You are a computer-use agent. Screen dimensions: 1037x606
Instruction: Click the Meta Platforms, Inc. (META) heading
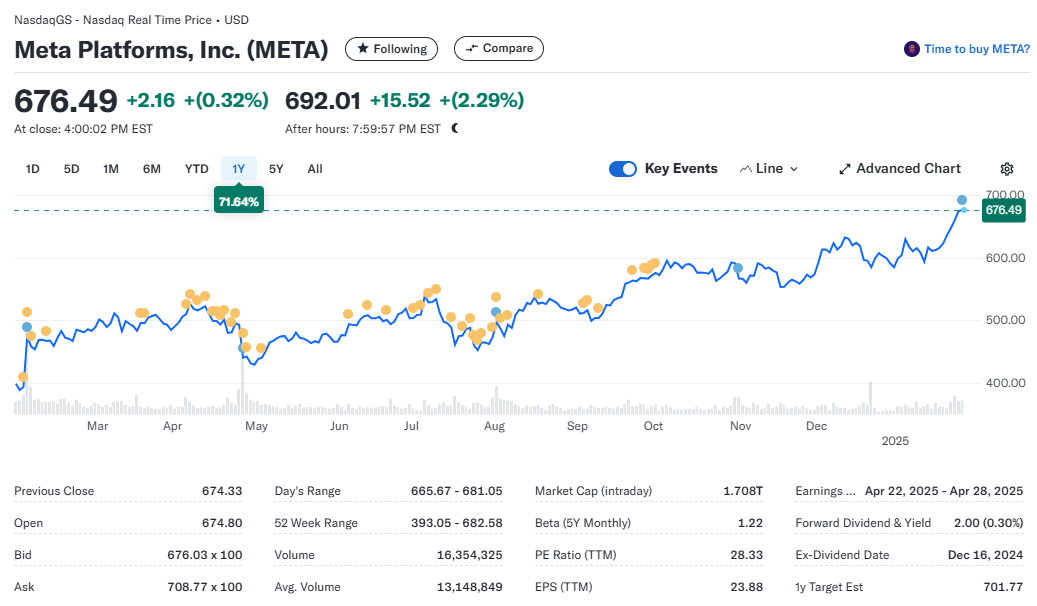pos(171,50)
